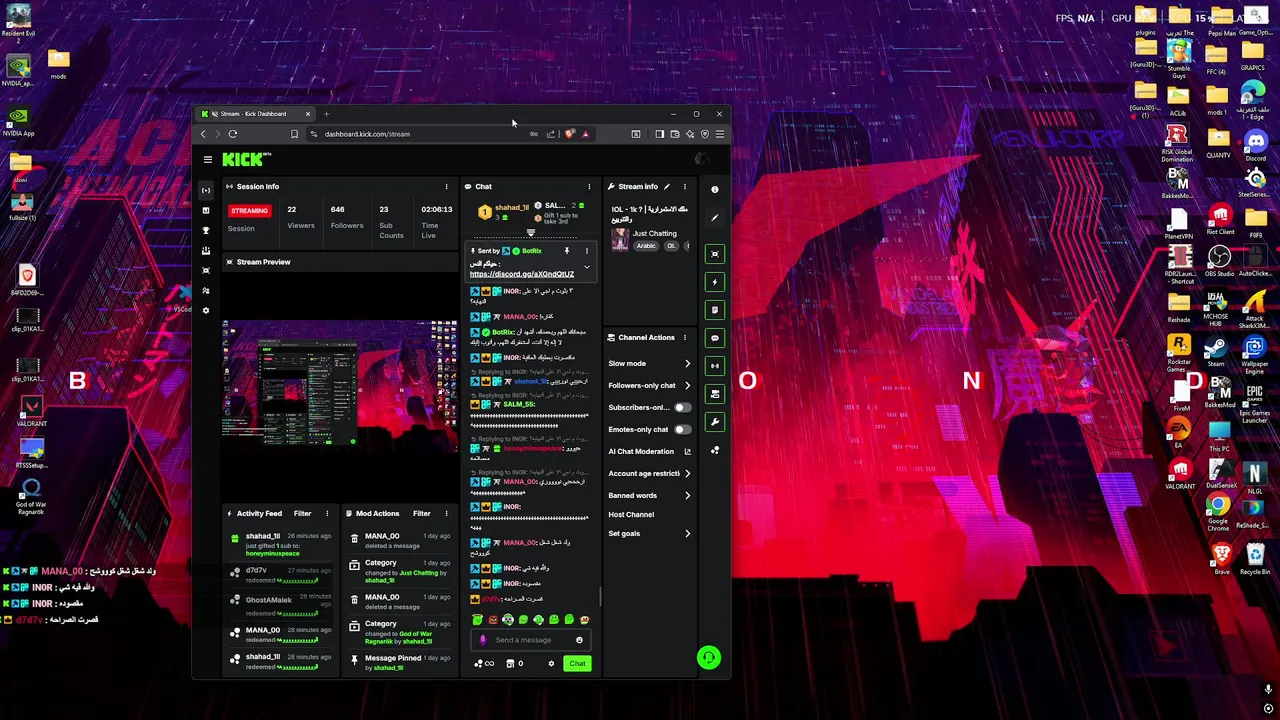Viewport: 1280px width, 720px height.
Task: Open pinned message three-dot menu
Action: [587, 251]
